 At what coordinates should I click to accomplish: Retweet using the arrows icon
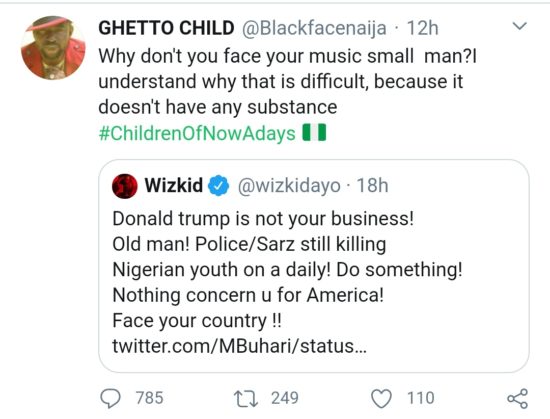point(246,399)
